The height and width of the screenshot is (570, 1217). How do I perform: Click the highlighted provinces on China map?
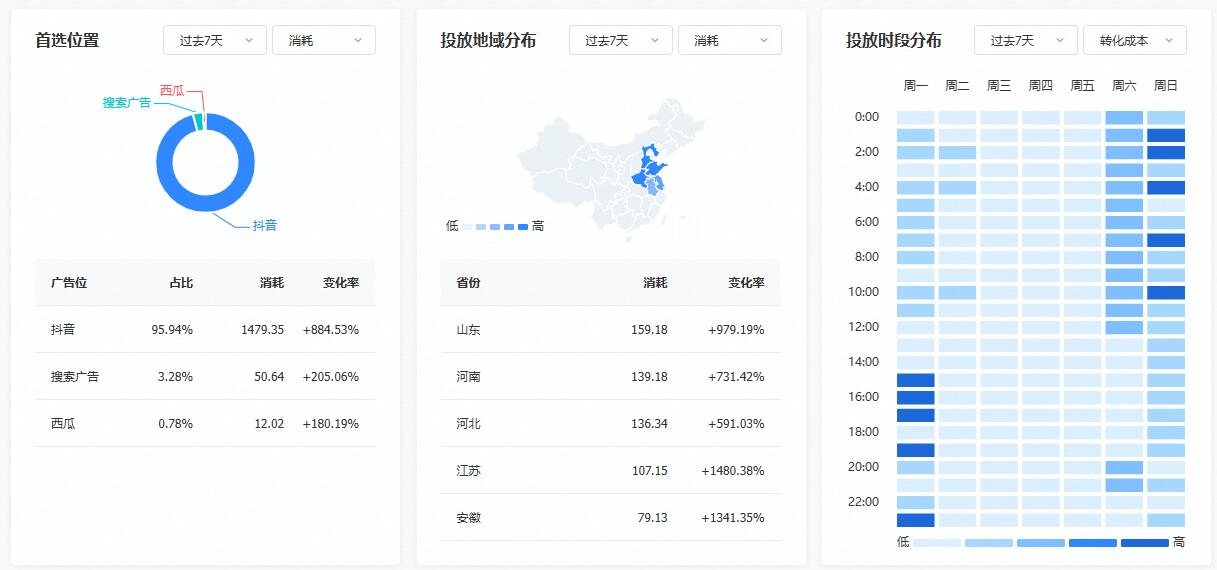point(649,172)
